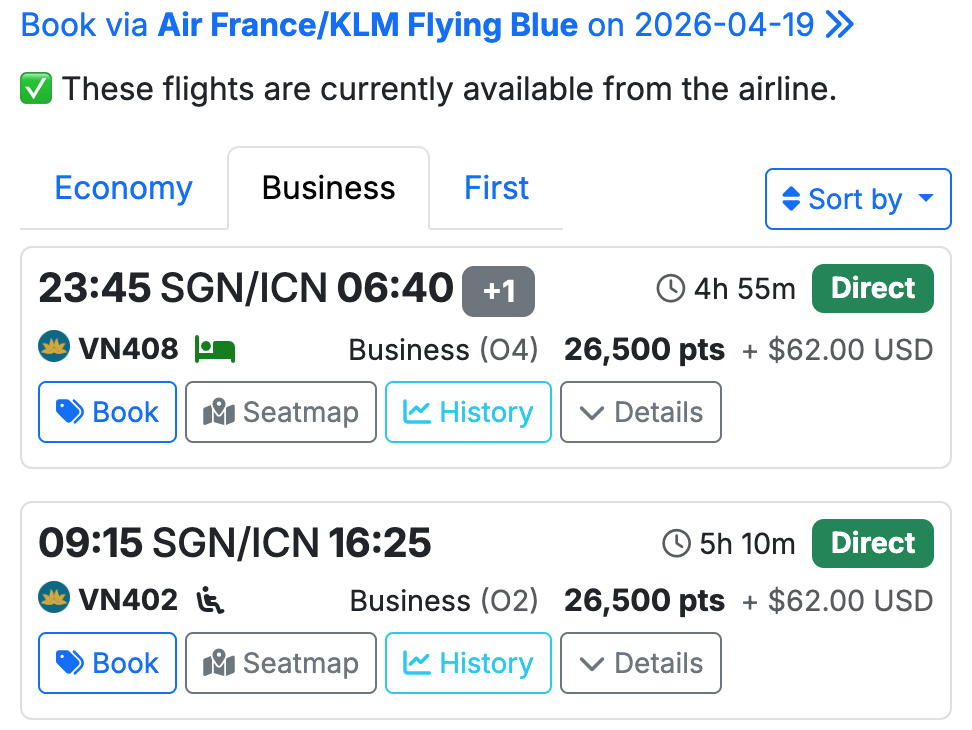This screenshot has width=972, height=730.
Task: Switch to the Economy tab
Action: click(123, 188)
